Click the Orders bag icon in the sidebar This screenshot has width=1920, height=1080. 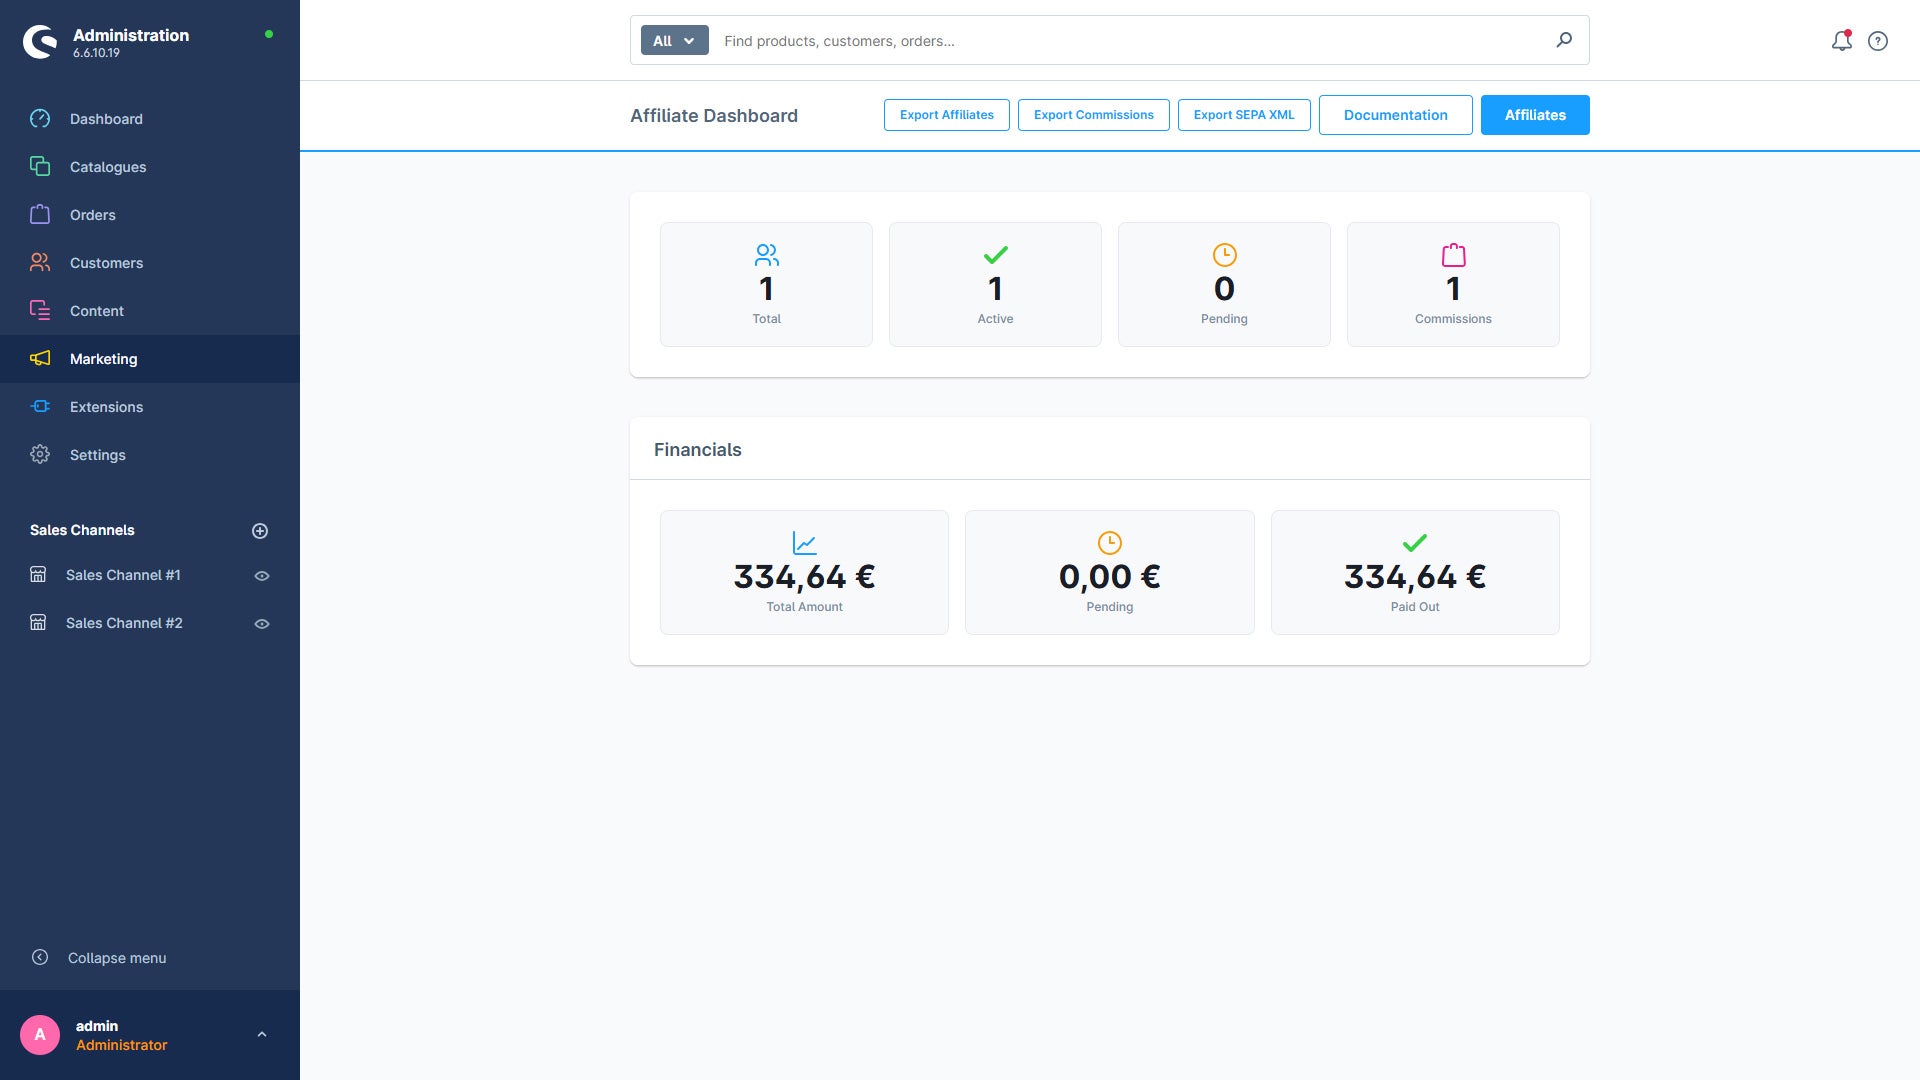coord(40,215)
